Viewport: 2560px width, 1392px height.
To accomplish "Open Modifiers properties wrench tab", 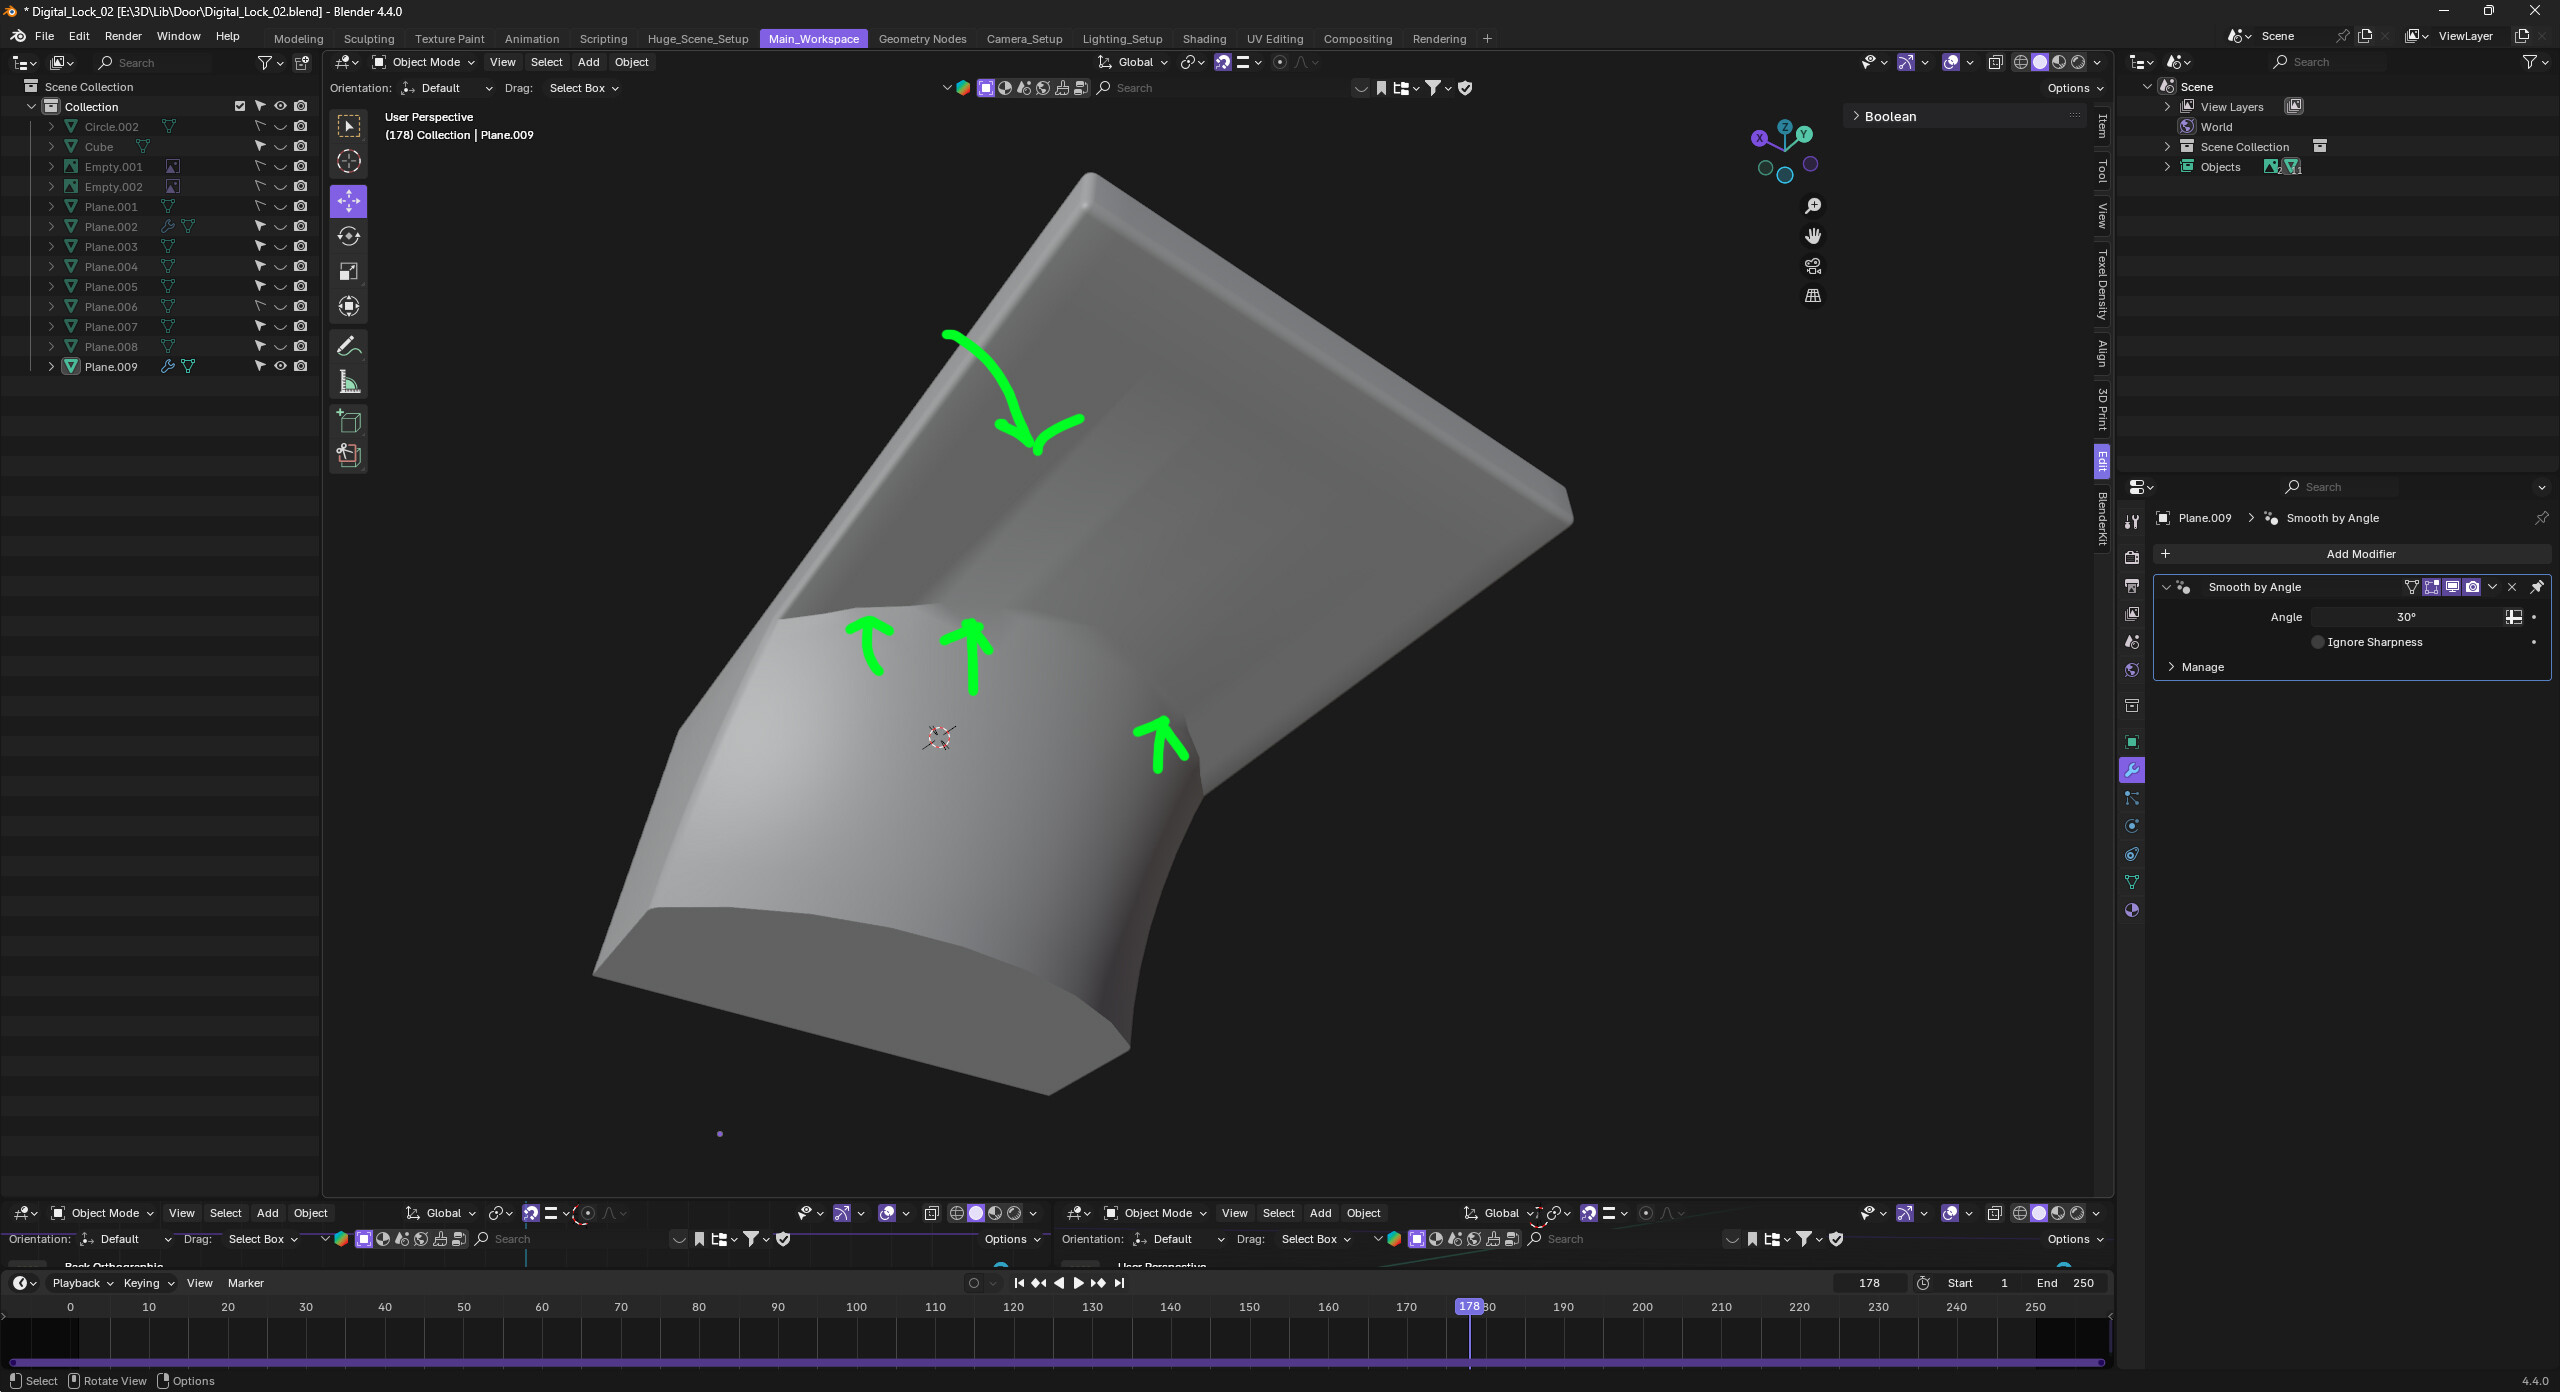I will [x=2131, y=770].
